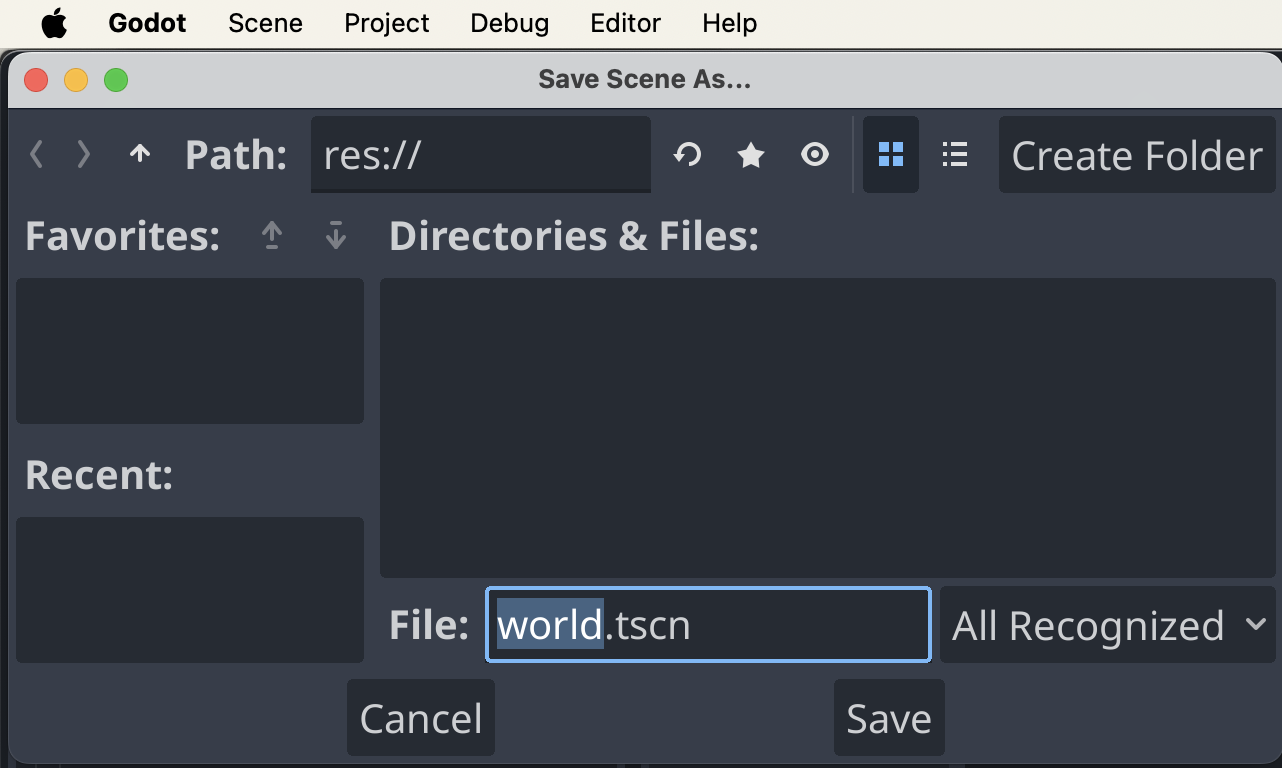Image resolution: width=1282 pixels, height=768 pixels.
Task: Click the move favorite up arrow
Action: [272, 236]
